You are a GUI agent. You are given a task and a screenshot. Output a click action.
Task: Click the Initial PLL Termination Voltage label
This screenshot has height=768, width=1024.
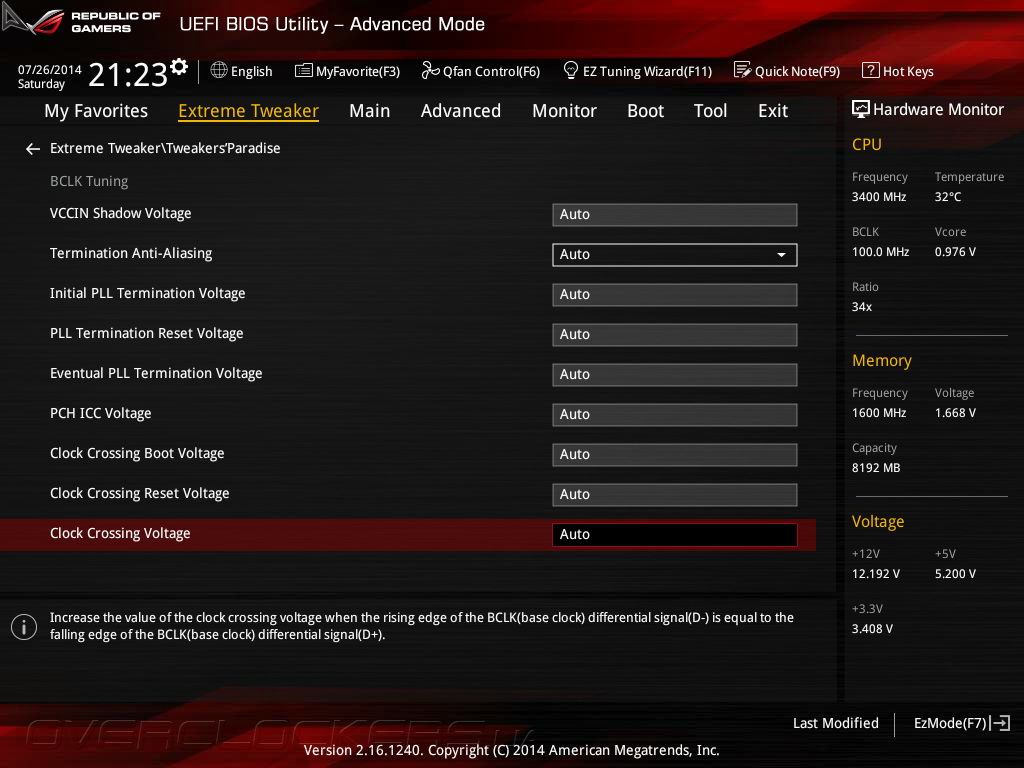(148, 293)
